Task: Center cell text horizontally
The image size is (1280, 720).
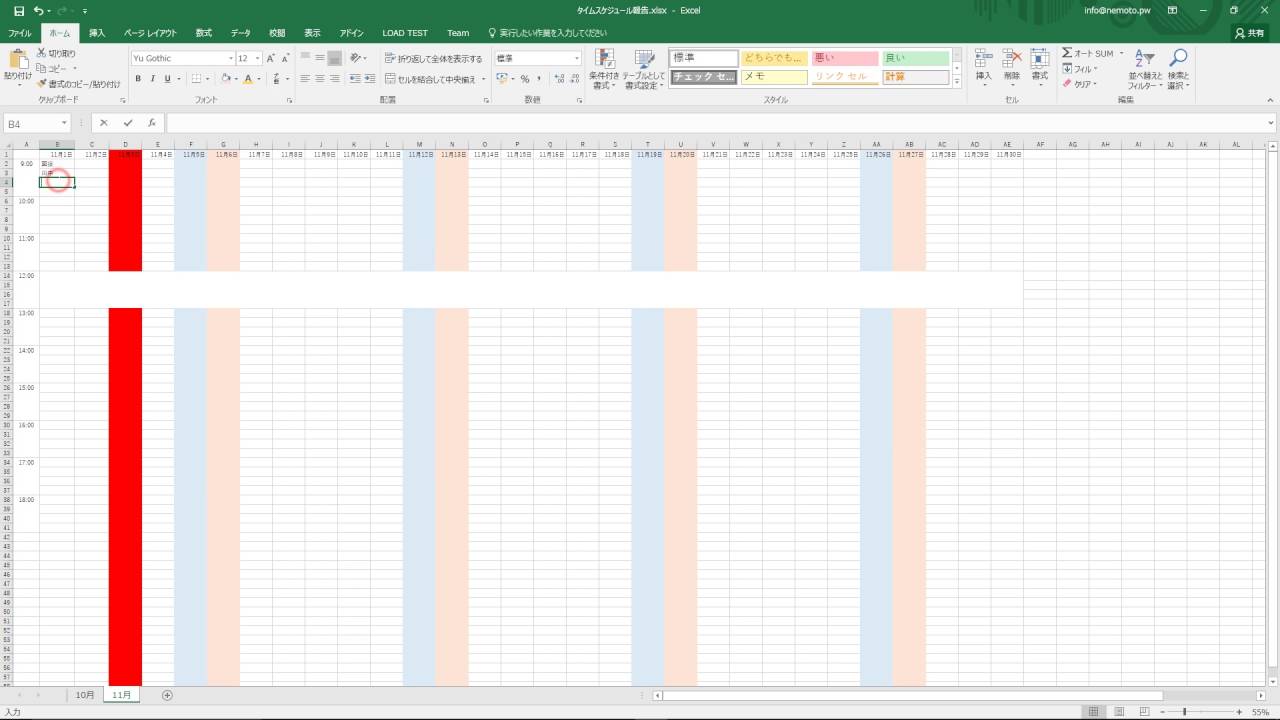Action: point(320,78)
